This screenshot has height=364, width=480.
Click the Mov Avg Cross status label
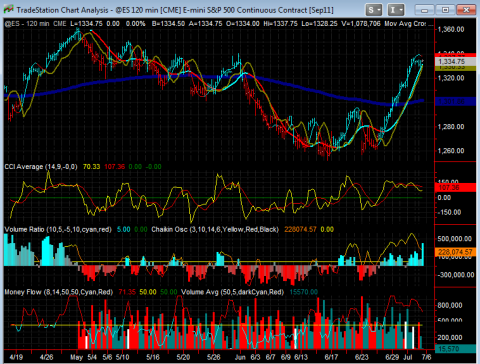click(405, 24)
